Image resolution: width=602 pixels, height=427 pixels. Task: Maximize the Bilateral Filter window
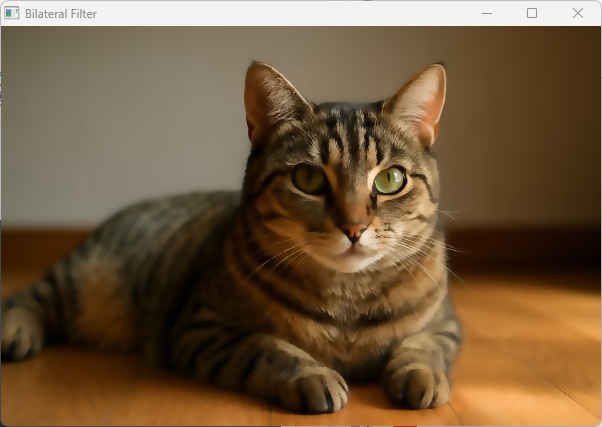click(x=532, y=13)
